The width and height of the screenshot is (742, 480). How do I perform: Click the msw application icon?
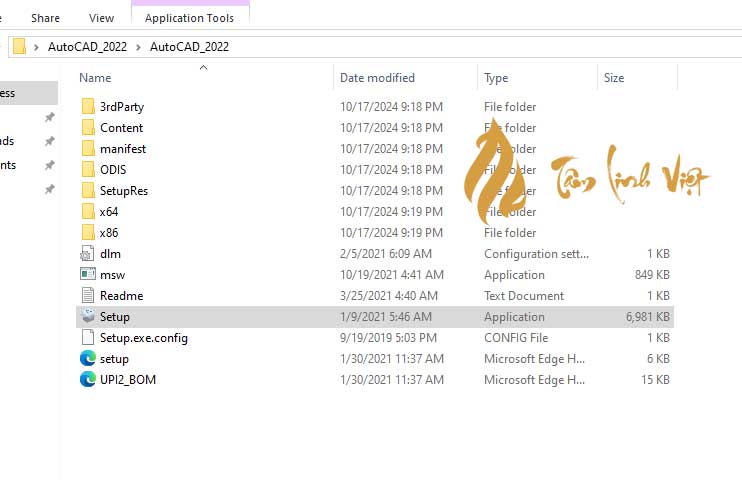(x=88, y=274)
